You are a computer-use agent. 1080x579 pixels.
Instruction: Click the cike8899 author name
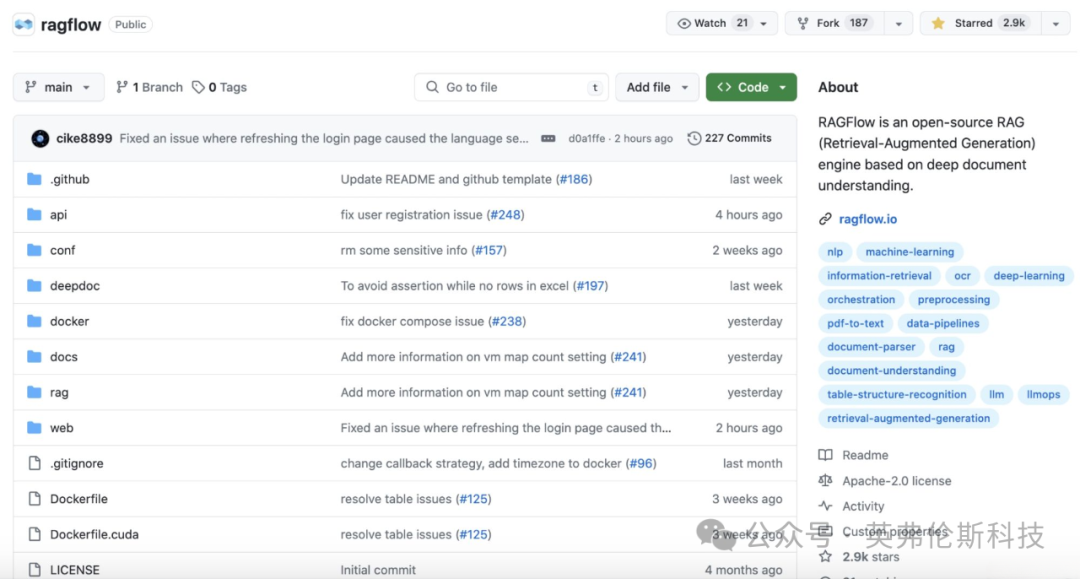(84, 138)
